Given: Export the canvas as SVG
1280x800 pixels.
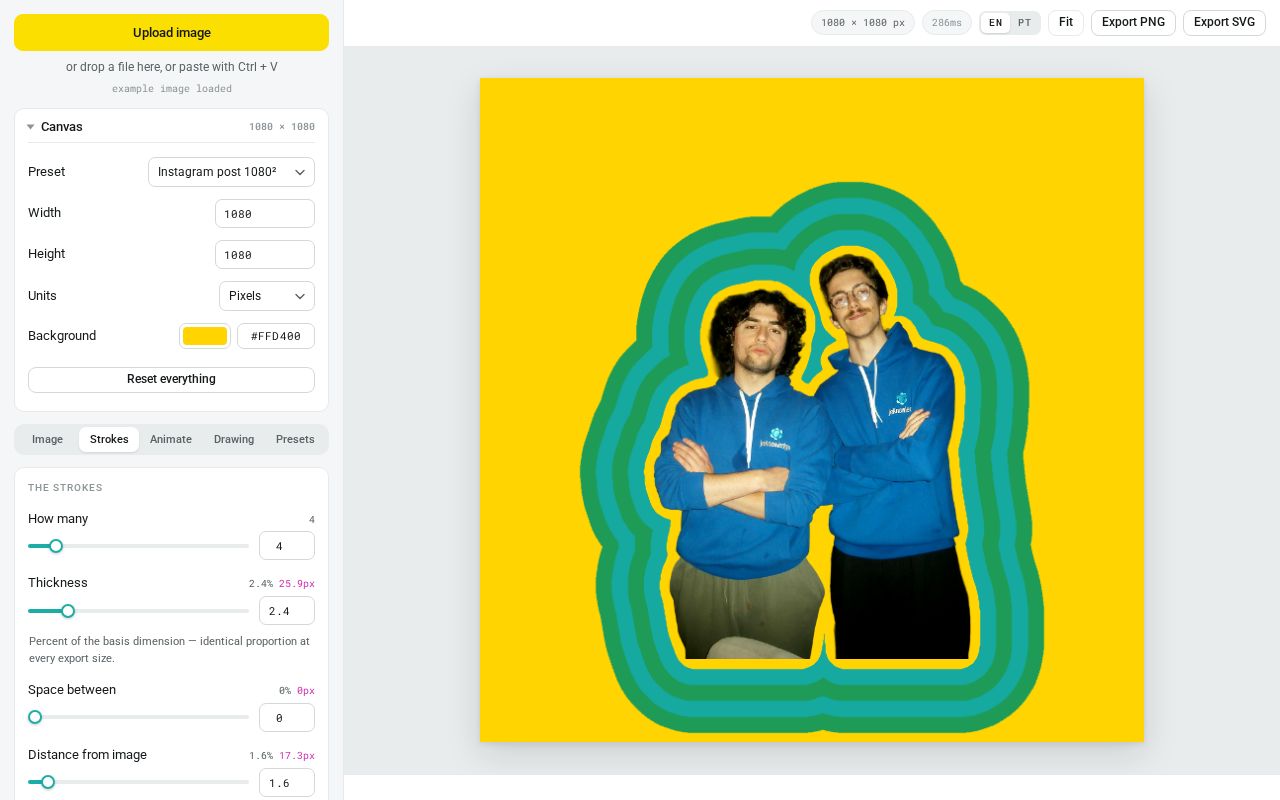Looking at the screenshot, I should tap(1224, 23).
